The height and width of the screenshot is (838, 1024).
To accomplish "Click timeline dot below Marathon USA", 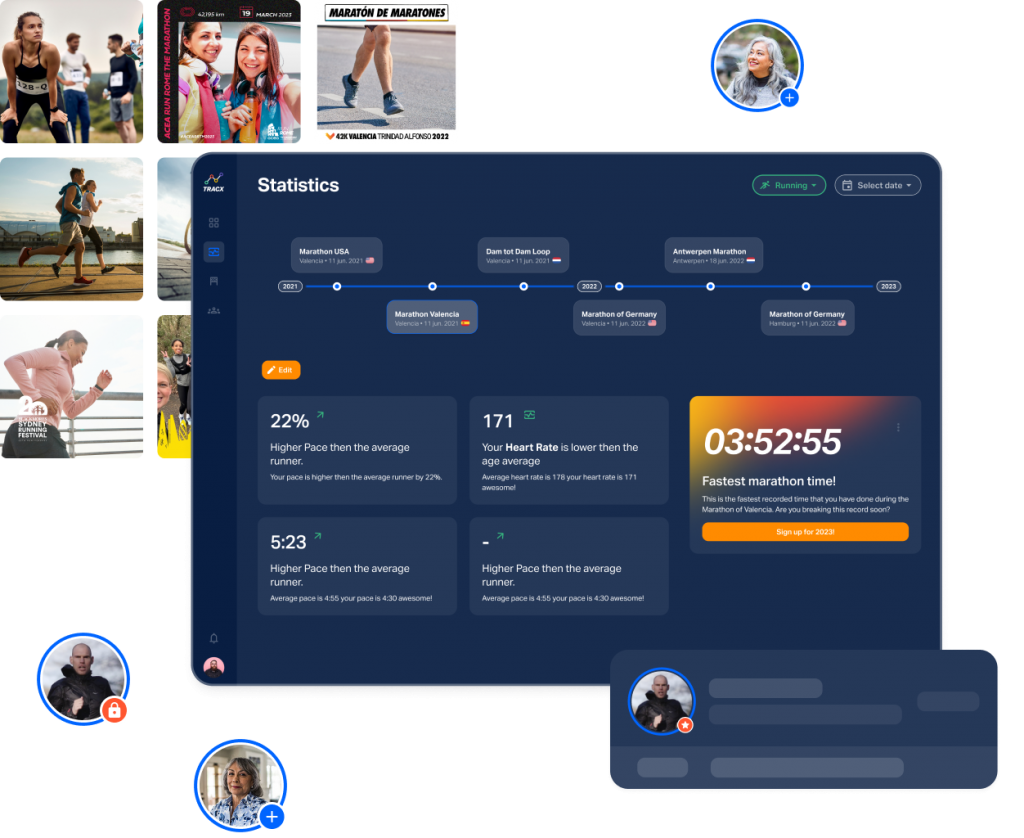I will tap(337, 287).
